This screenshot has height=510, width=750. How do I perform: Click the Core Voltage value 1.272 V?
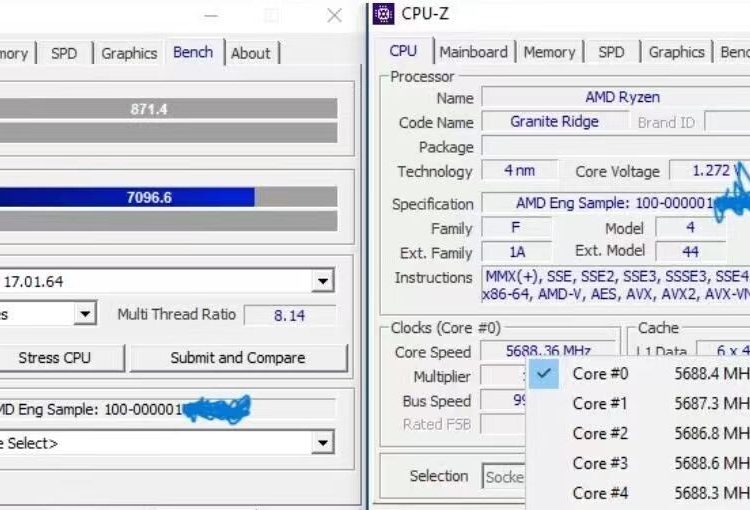click(x=710, y=170)
